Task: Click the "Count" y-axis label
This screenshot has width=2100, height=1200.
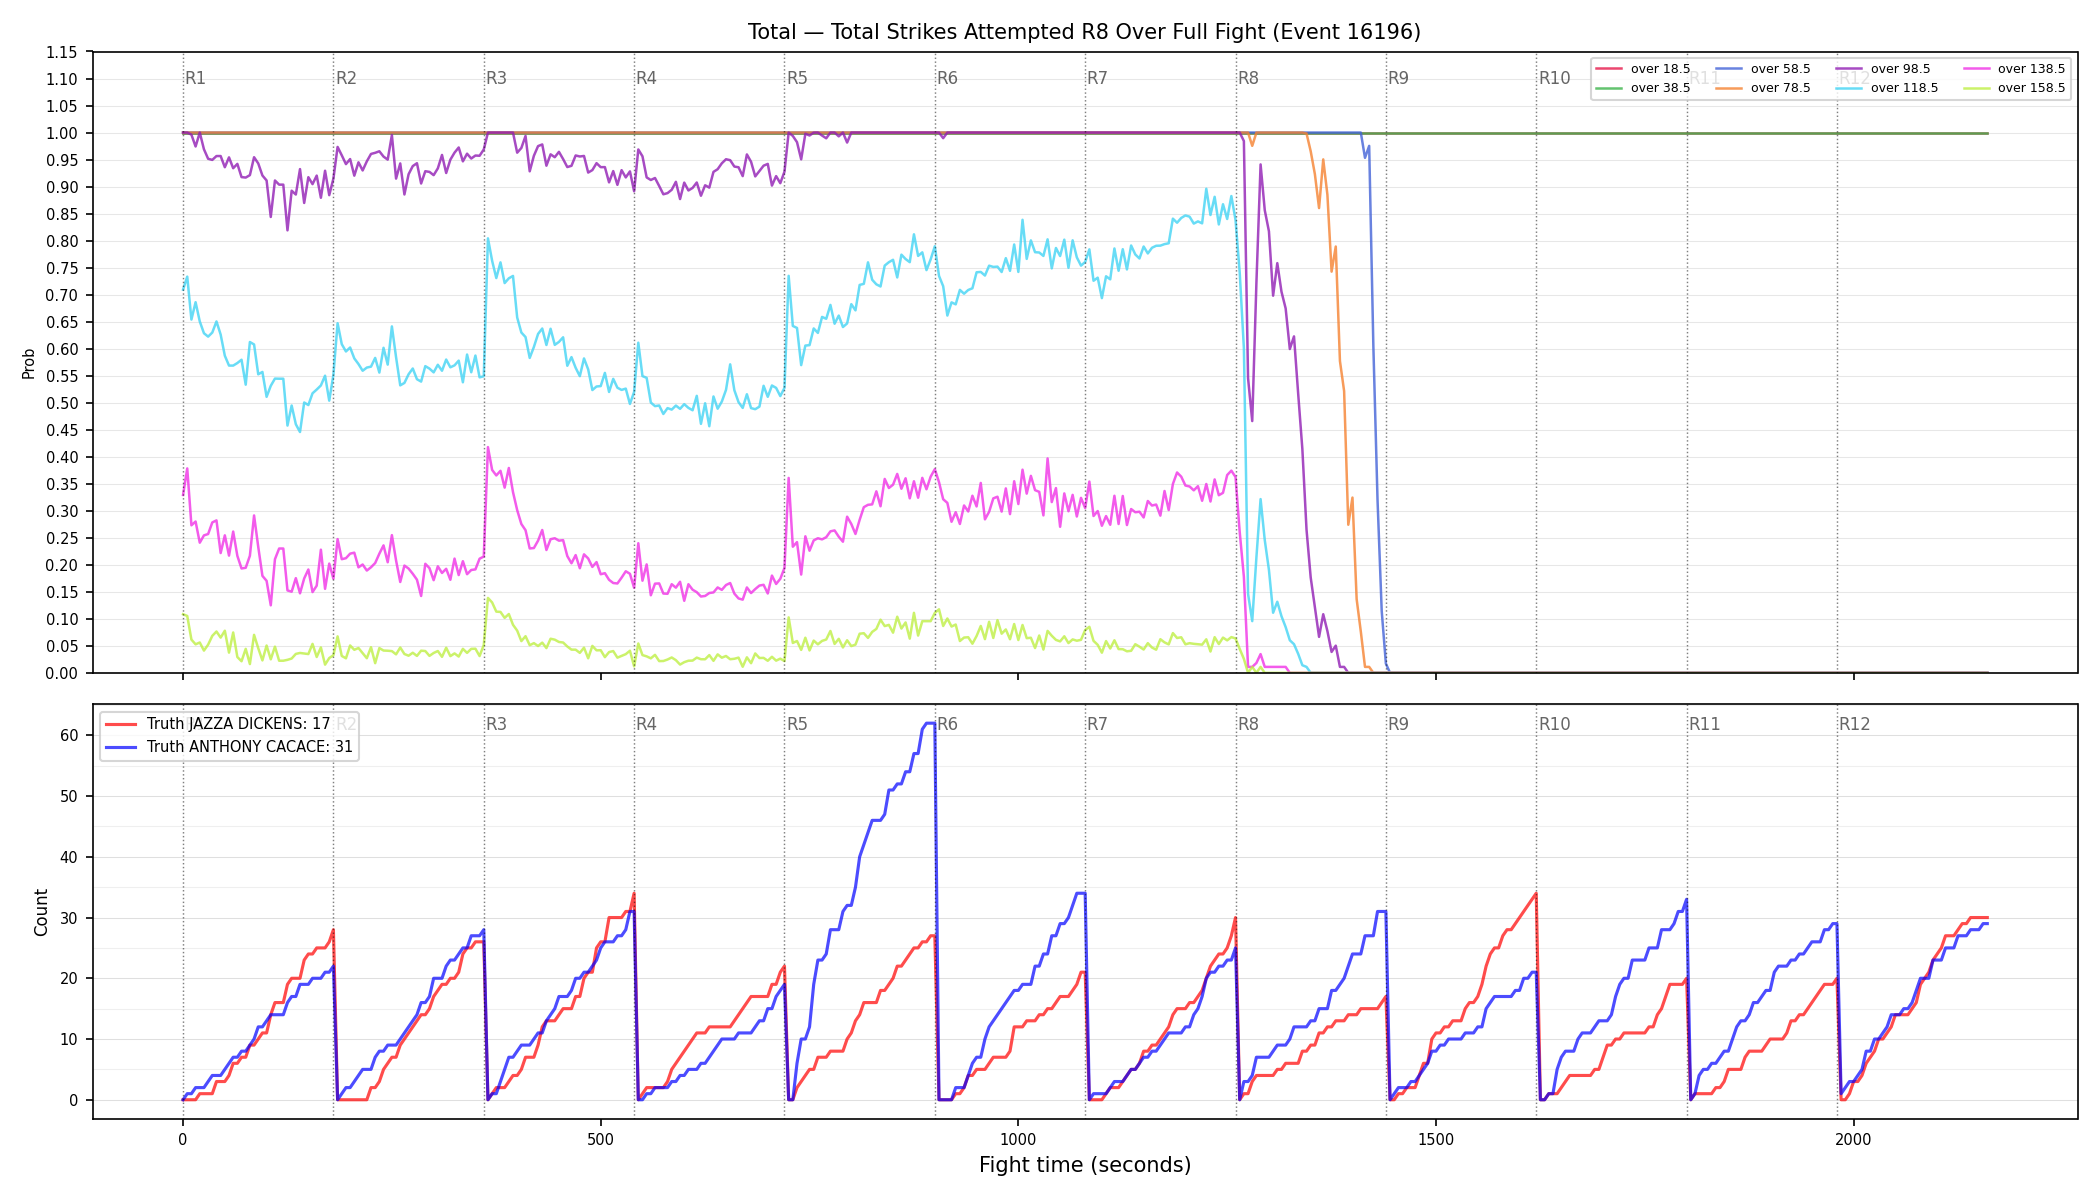Action: [41, 912]
